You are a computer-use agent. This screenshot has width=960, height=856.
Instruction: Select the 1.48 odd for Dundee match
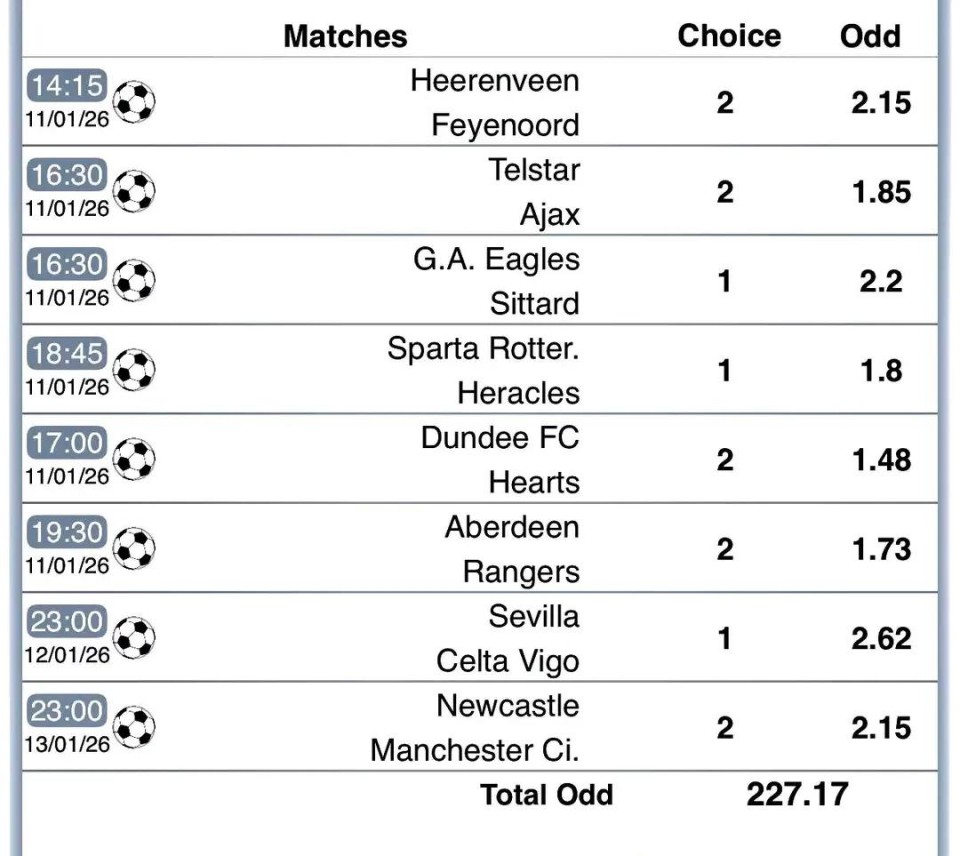tap(881, 460)
